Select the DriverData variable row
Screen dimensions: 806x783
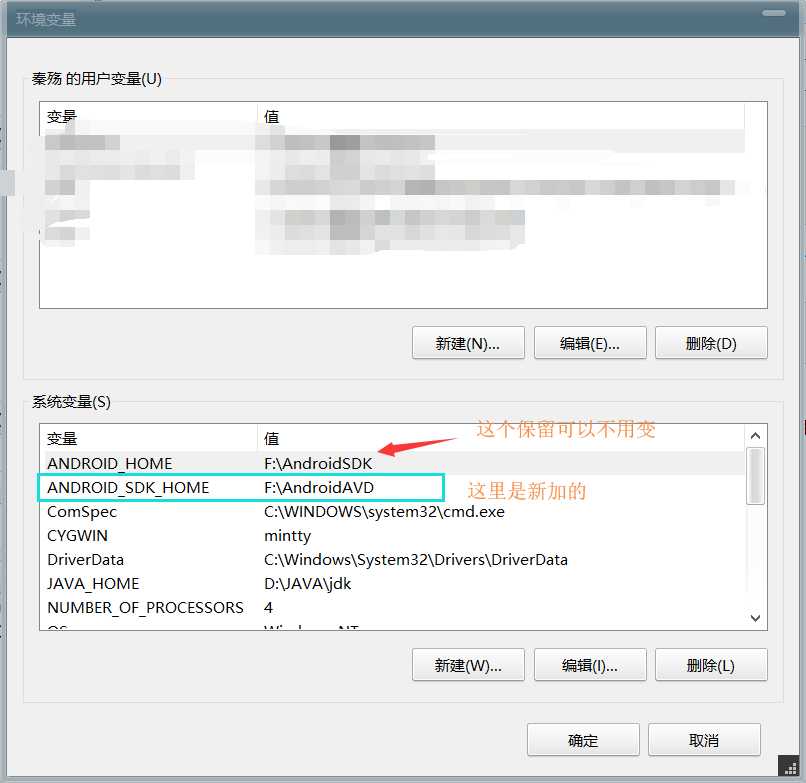(393, 559)
